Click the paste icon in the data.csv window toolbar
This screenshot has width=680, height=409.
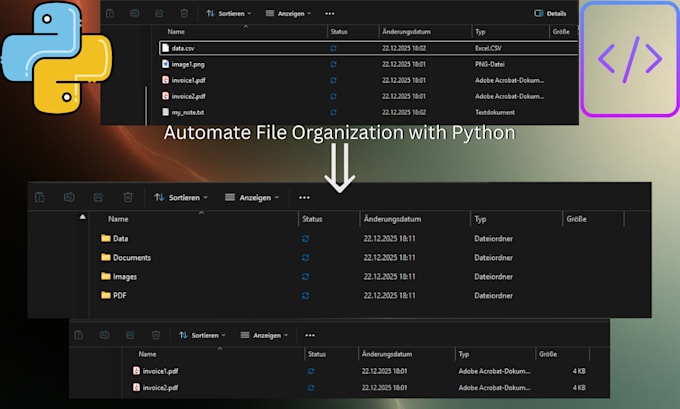point(110,13)
